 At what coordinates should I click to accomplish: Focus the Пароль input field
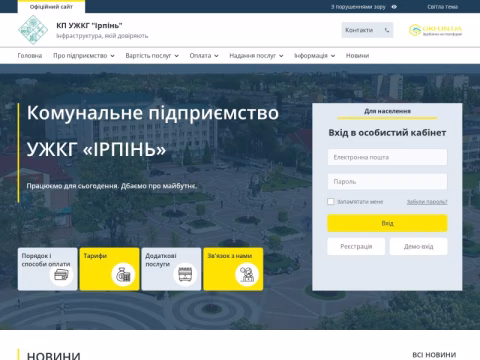(x=387, y=182)
